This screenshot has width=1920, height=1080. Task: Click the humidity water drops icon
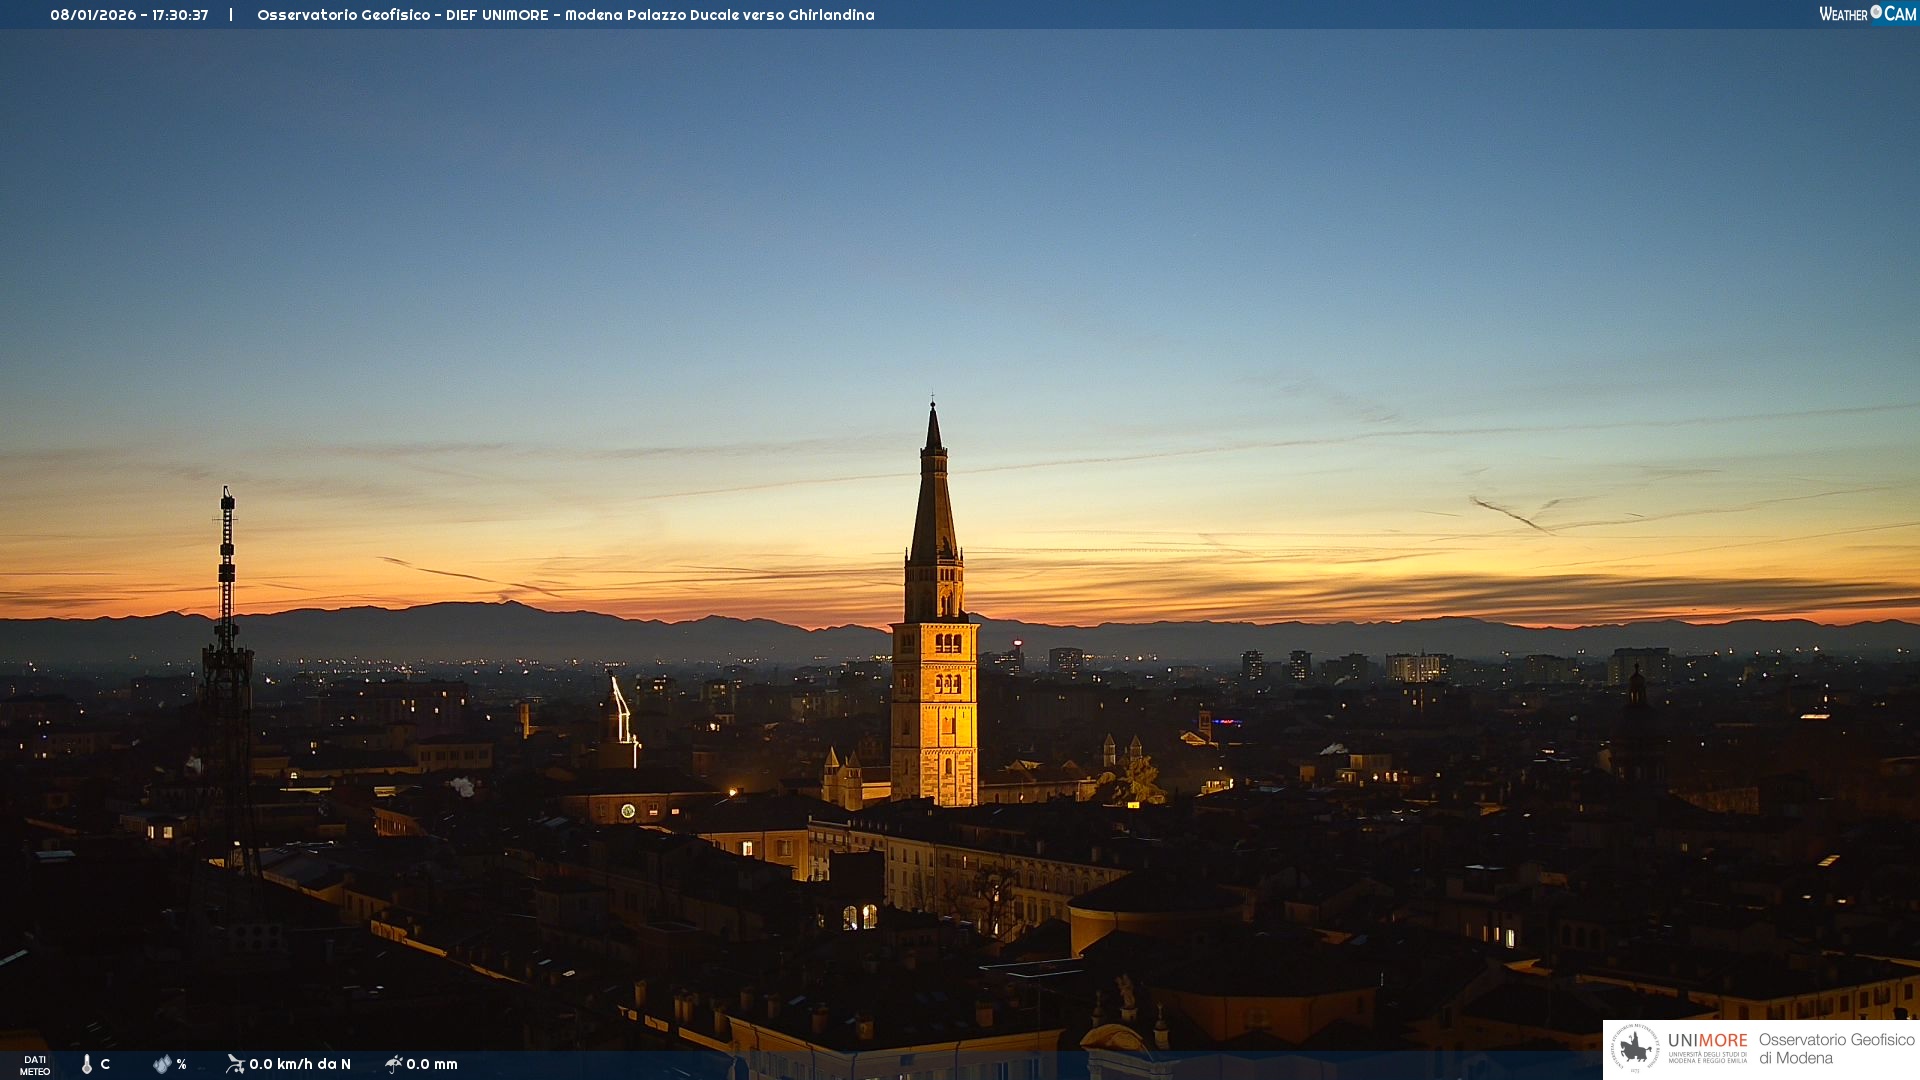point(162,1064)
